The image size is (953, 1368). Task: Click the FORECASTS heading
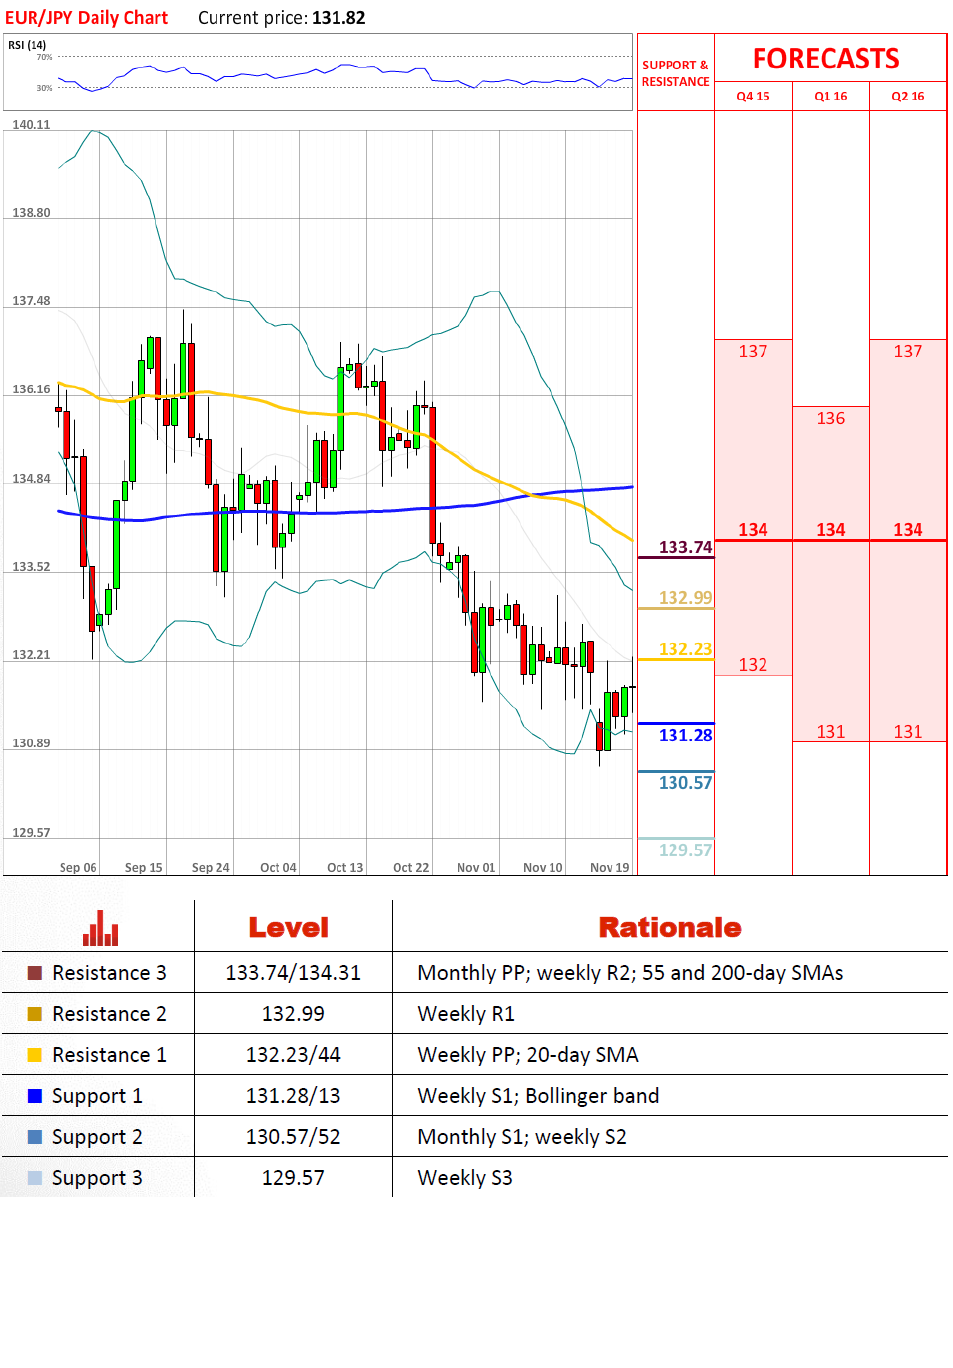826,59
